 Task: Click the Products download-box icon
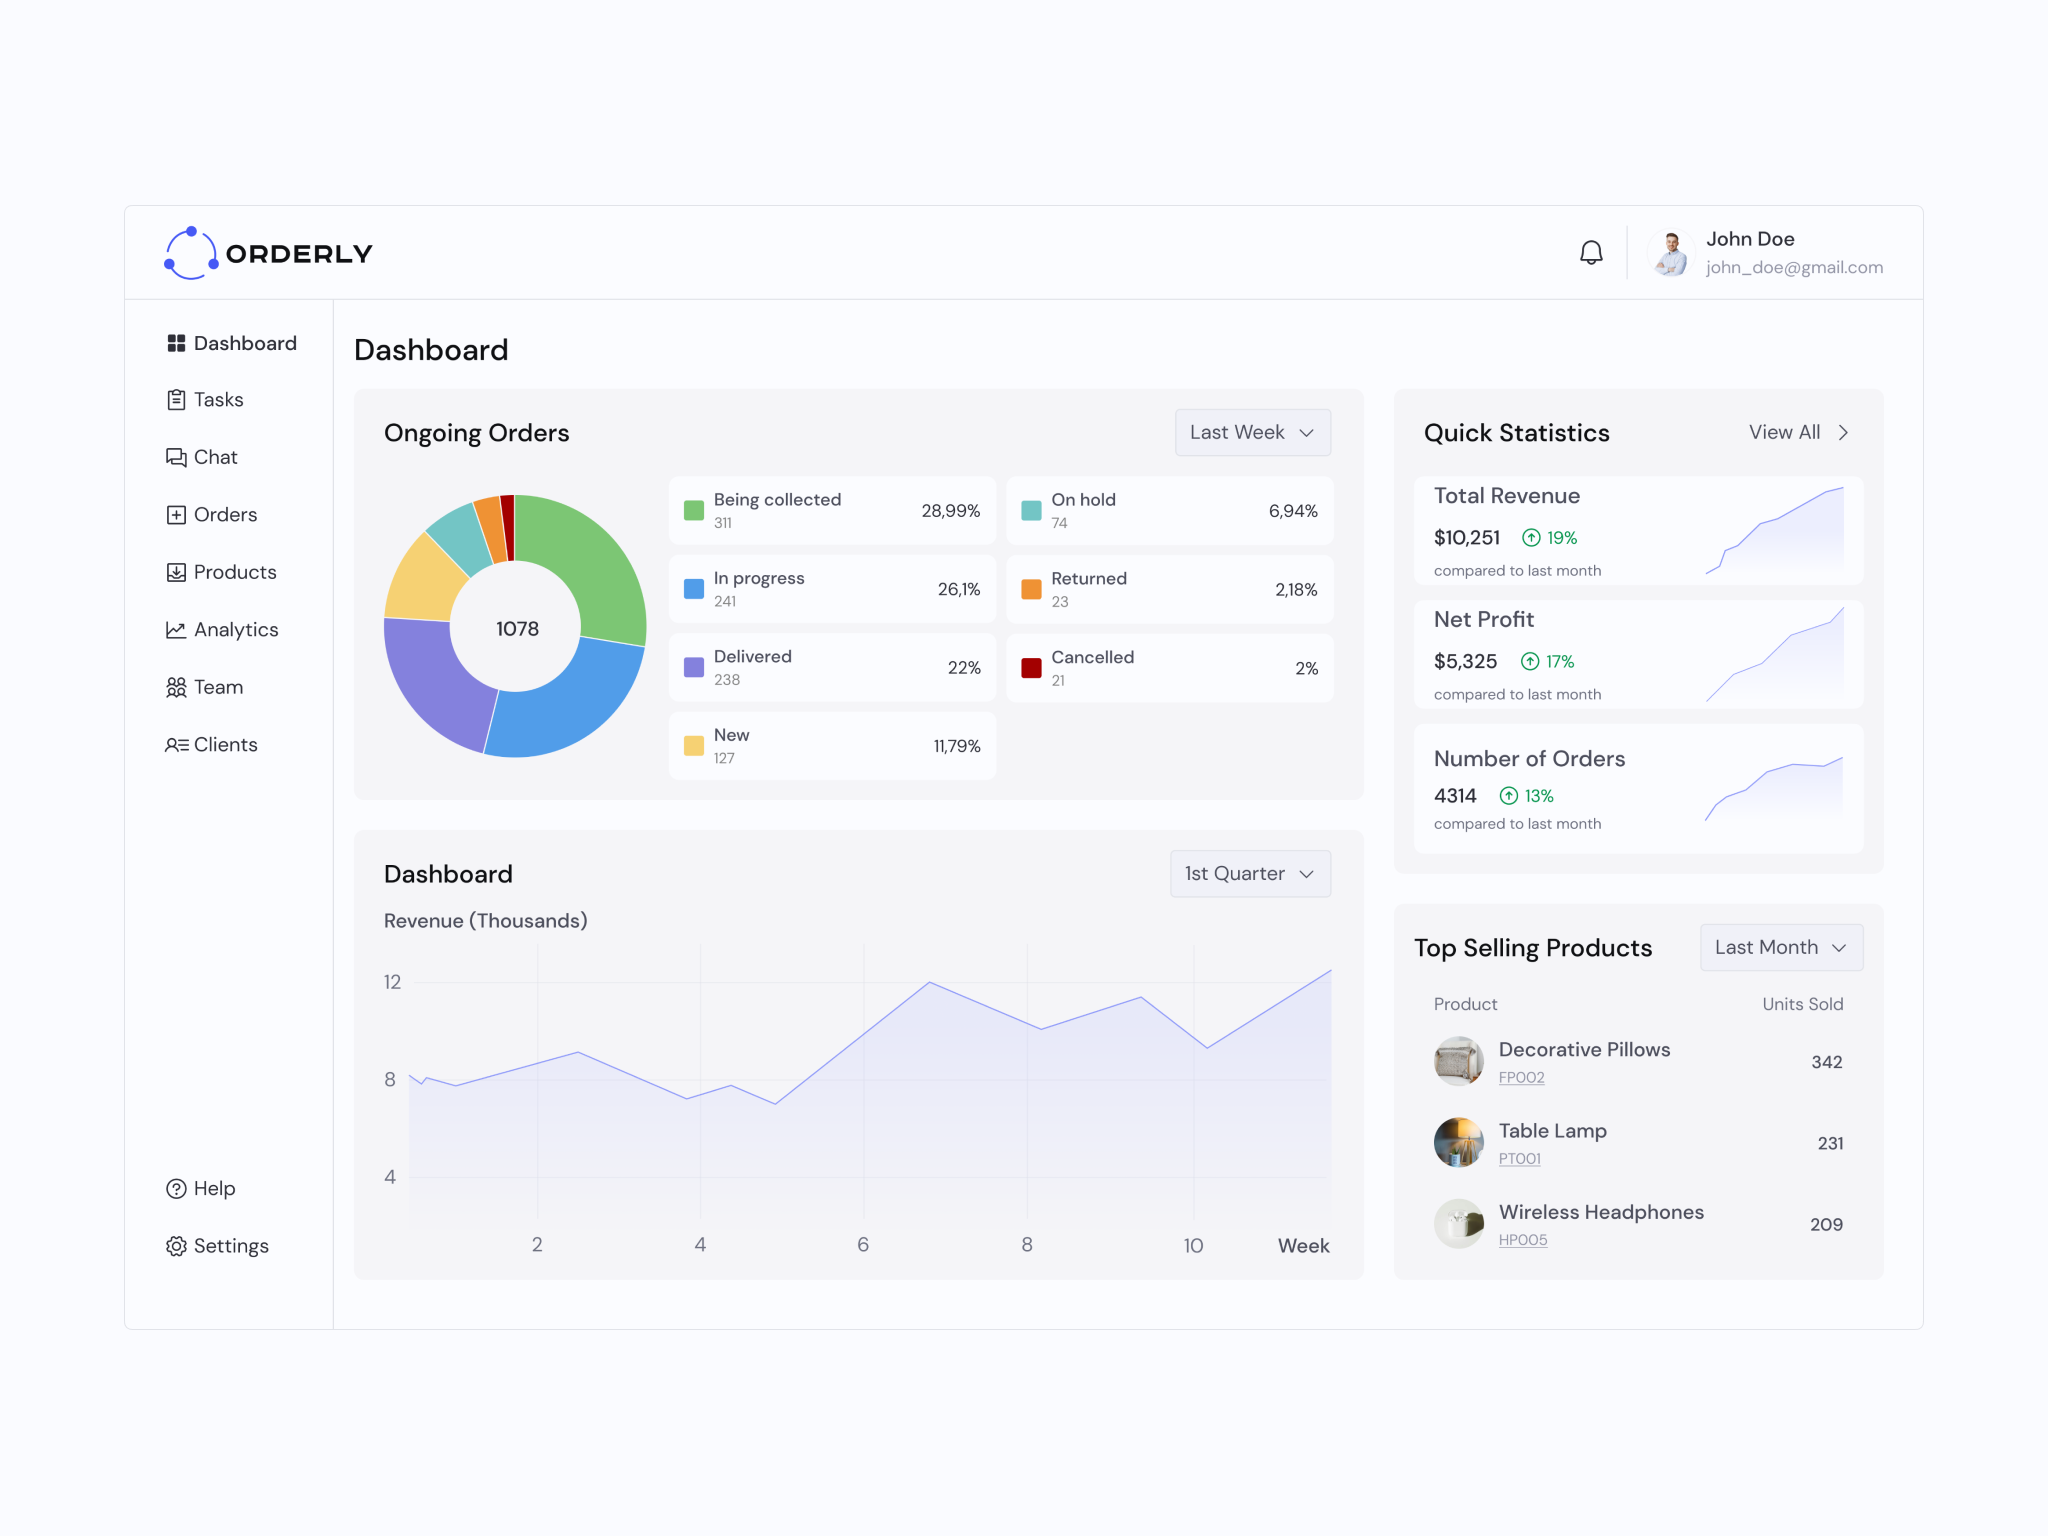click(x=176, y=572)
